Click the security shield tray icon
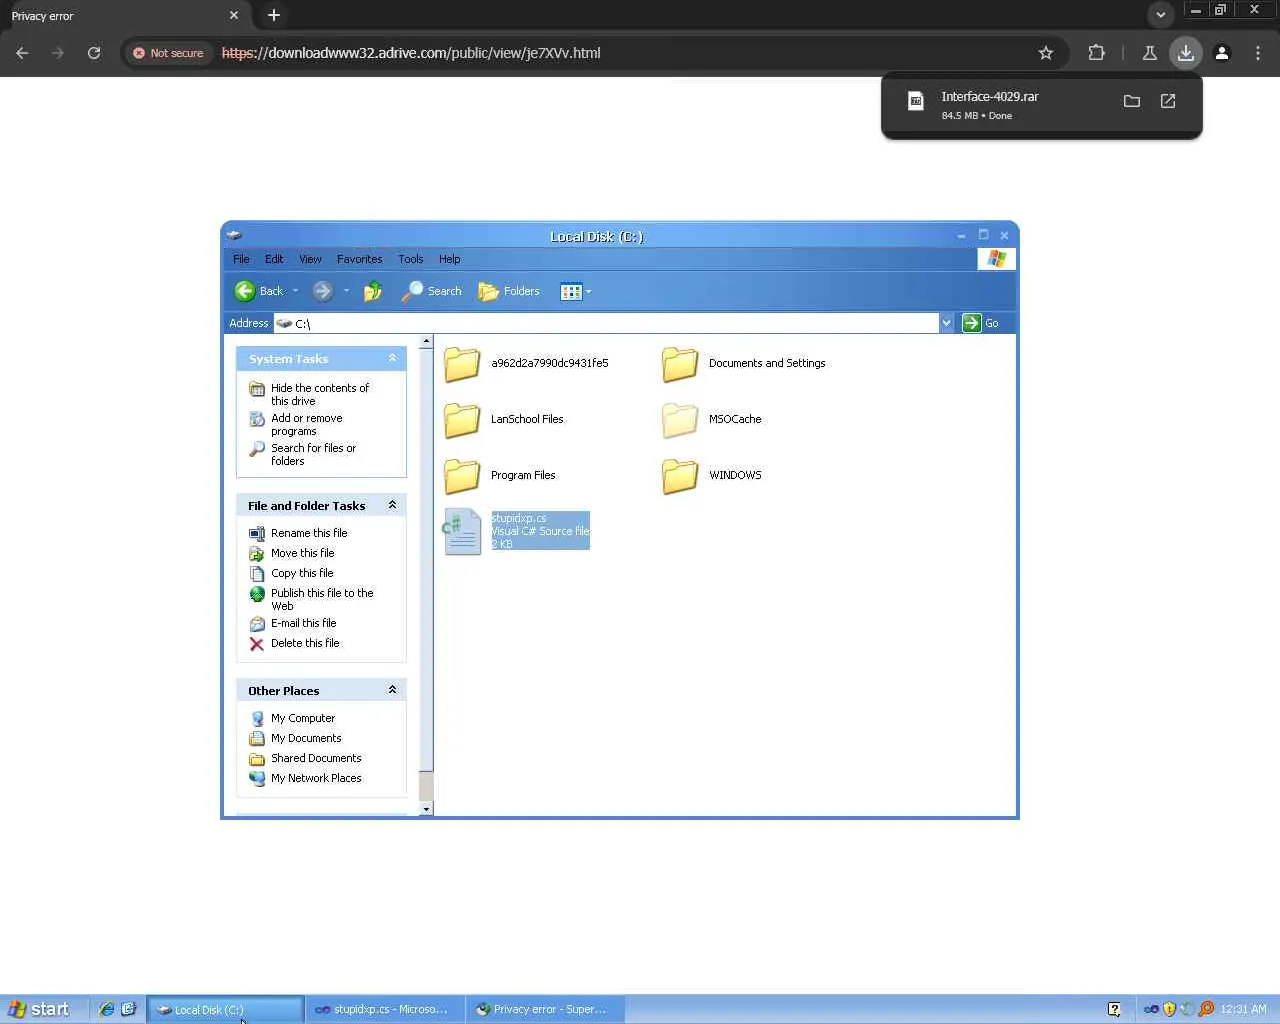1280x1024 pixels. [1169, 1009]
